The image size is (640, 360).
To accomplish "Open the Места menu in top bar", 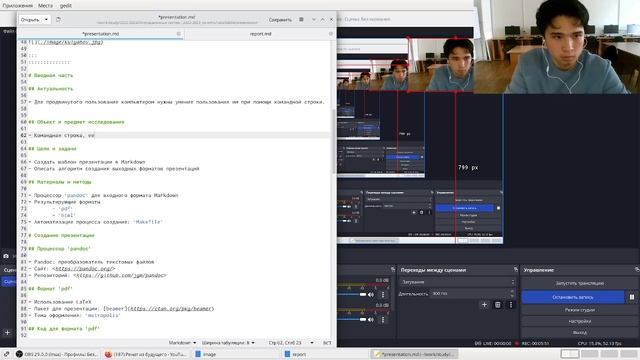I will (x=45, y=6).
